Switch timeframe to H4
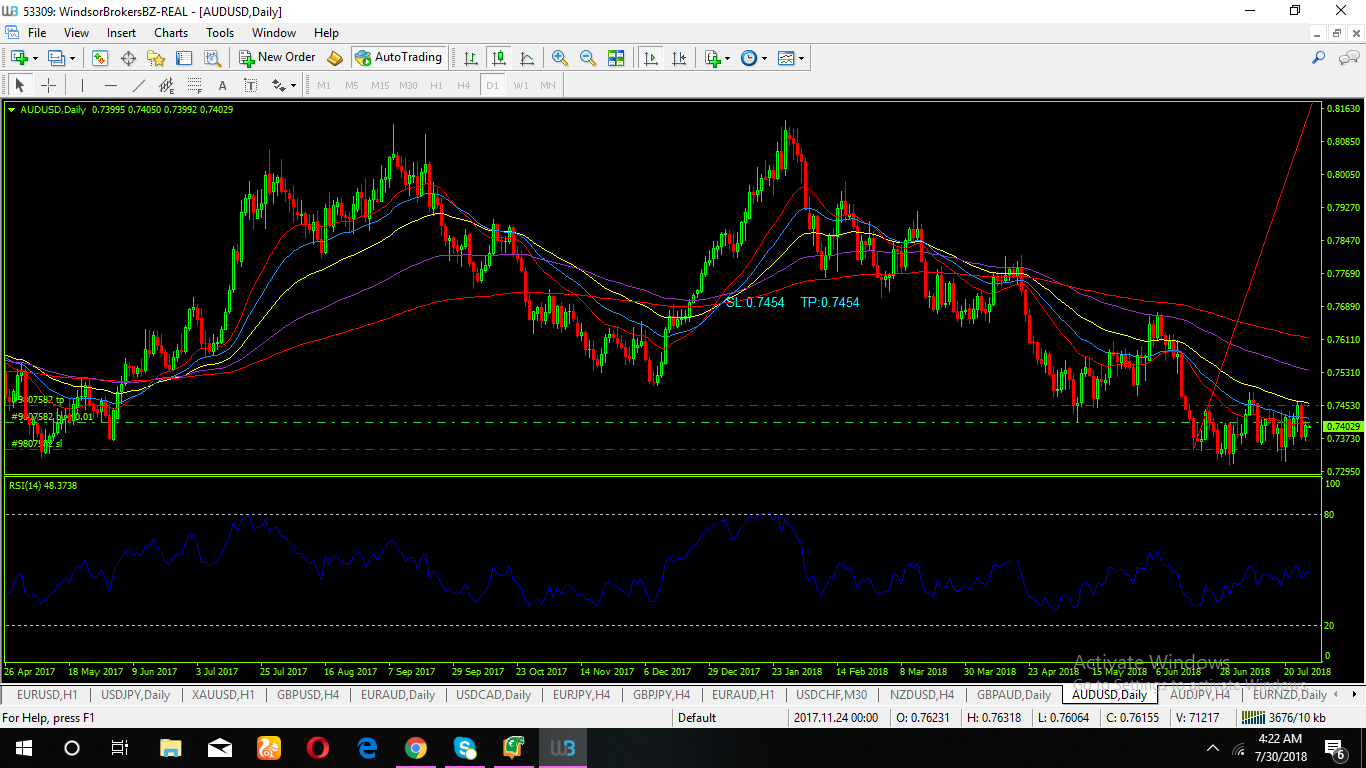The width and height of the screenshot is (1366, 768). click(x=464, y=85)
